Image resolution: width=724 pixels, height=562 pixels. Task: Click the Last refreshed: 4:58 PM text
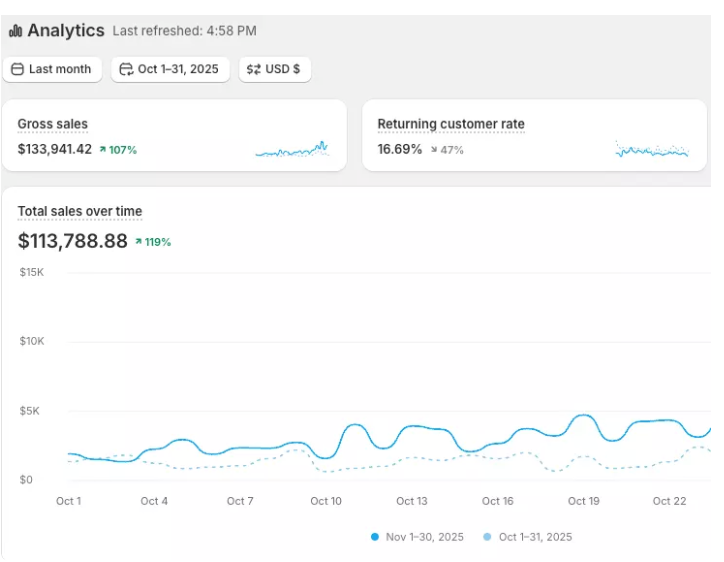coord(185,31)
